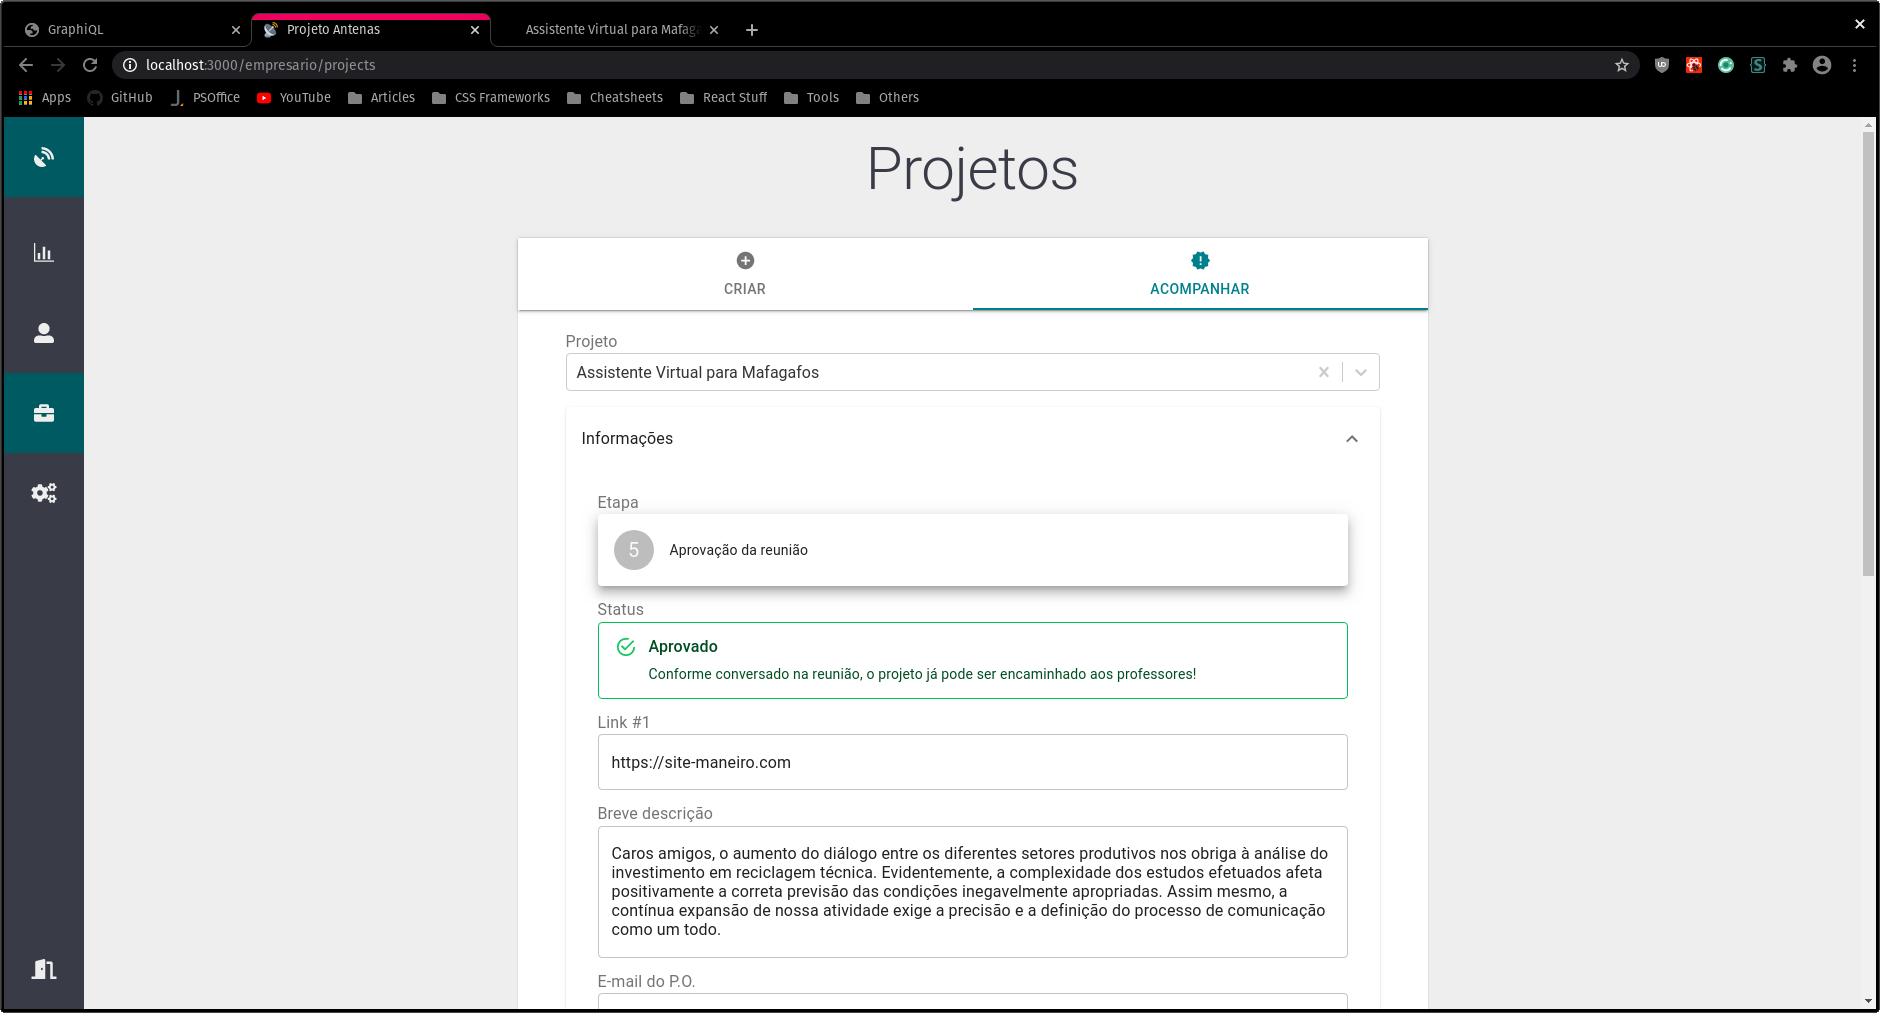This screenshot has height=1013, width=1880.
Task: Go back in browser history
Action: [26, 65]
